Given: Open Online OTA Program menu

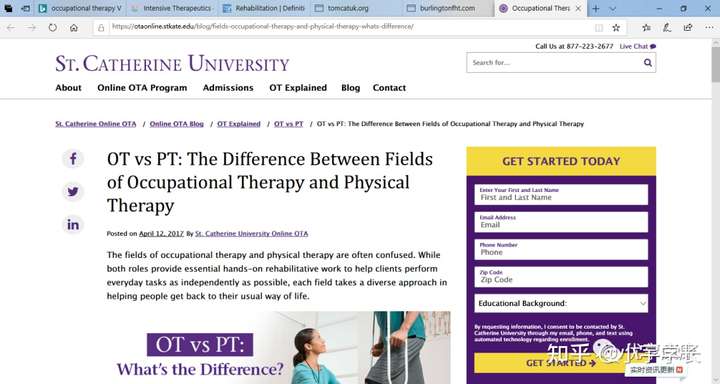Looking at the screenshot, I should [x=142, y=88].
